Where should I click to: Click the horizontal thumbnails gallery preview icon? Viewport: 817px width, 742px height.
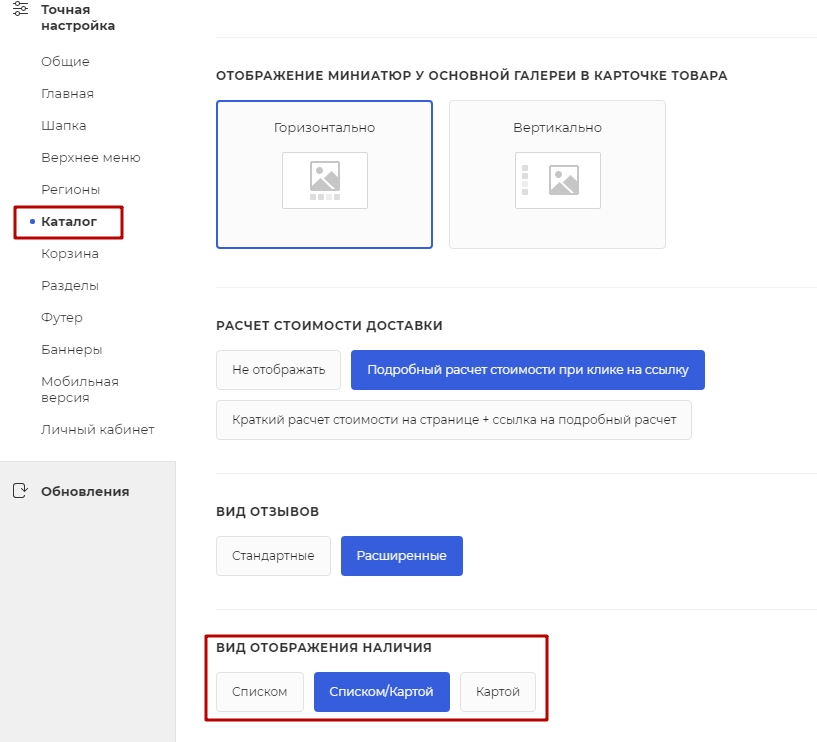325,180
